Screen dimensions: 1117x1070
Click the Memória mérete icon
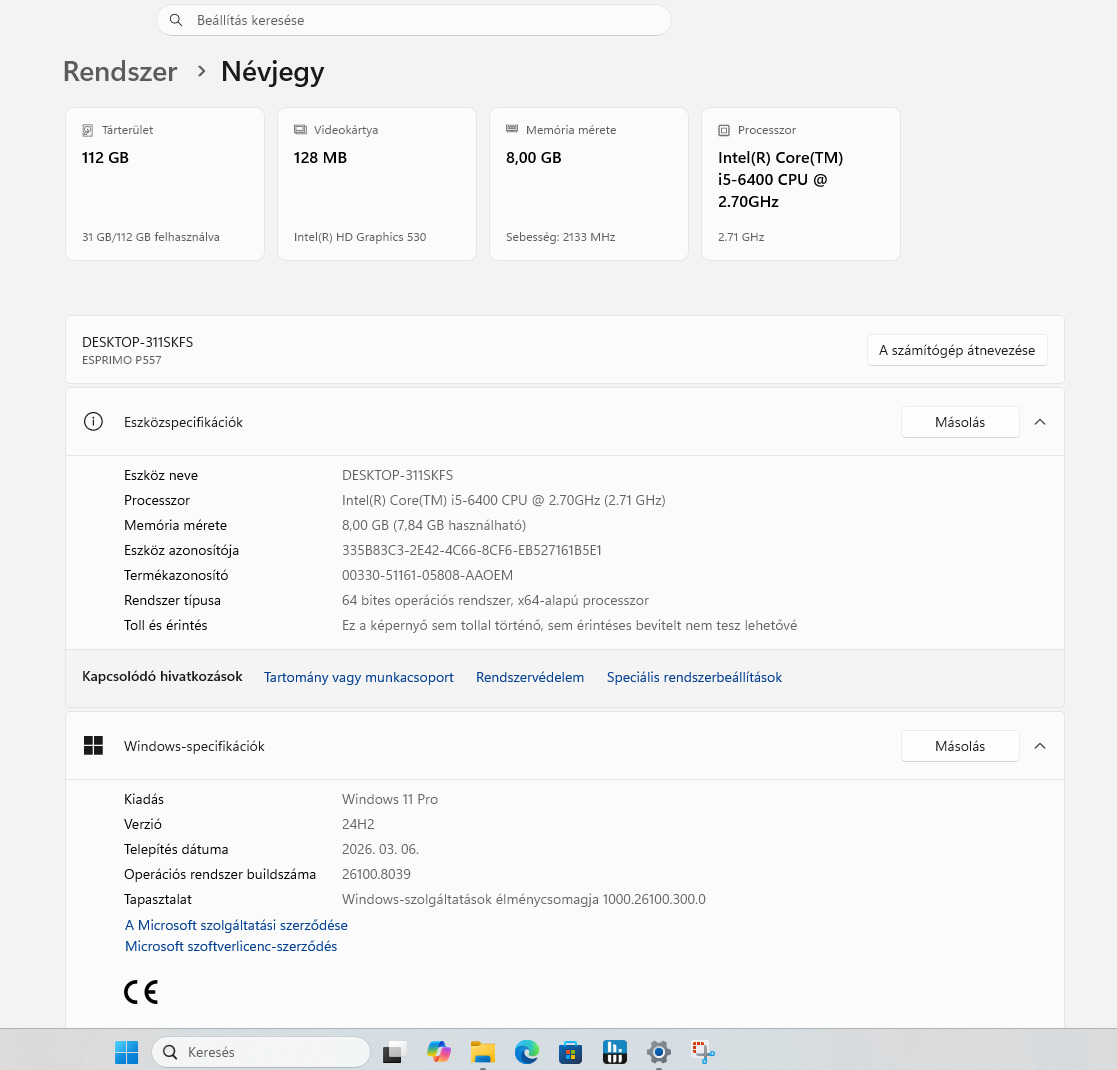point(511,129)
